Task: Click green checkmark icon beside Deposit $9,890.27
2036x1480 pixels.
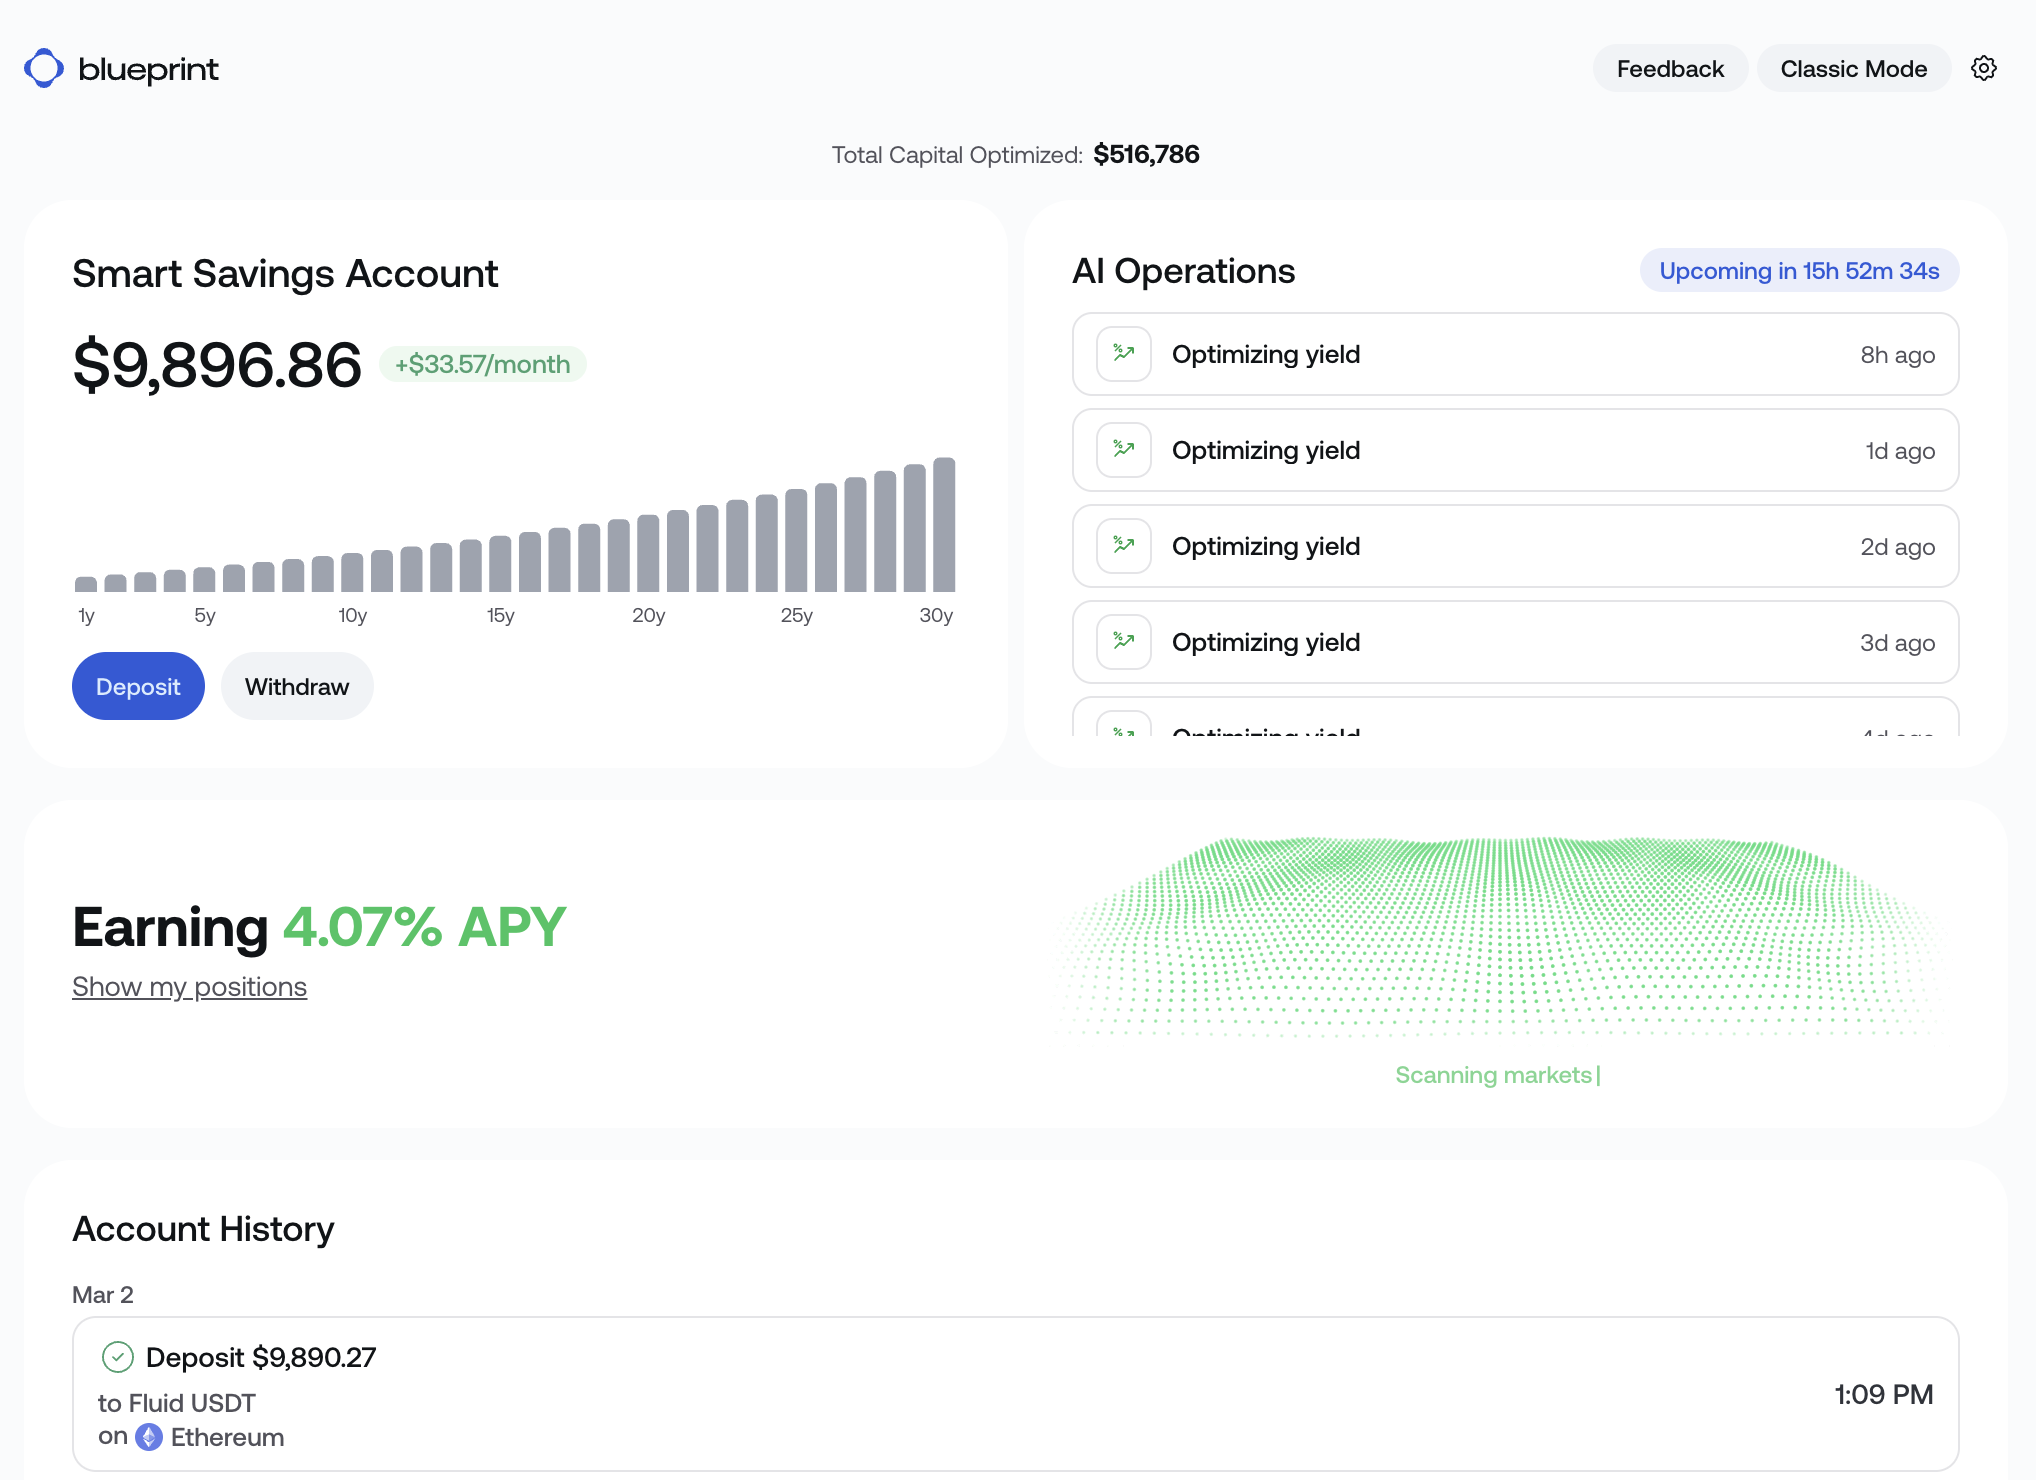Action: [x=118, y=1357]
